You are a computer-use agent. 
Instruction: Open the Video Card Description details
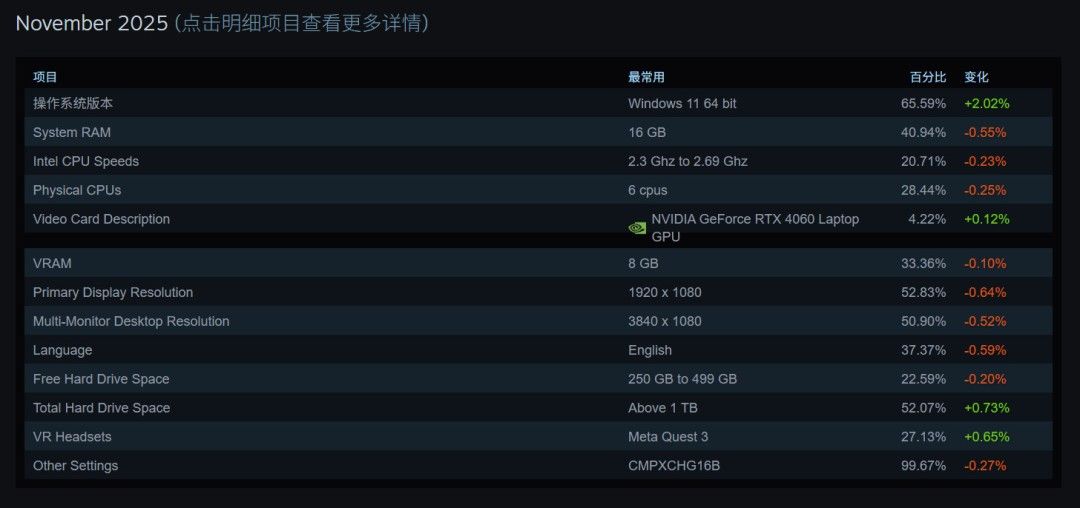click(x=101, y=219)
